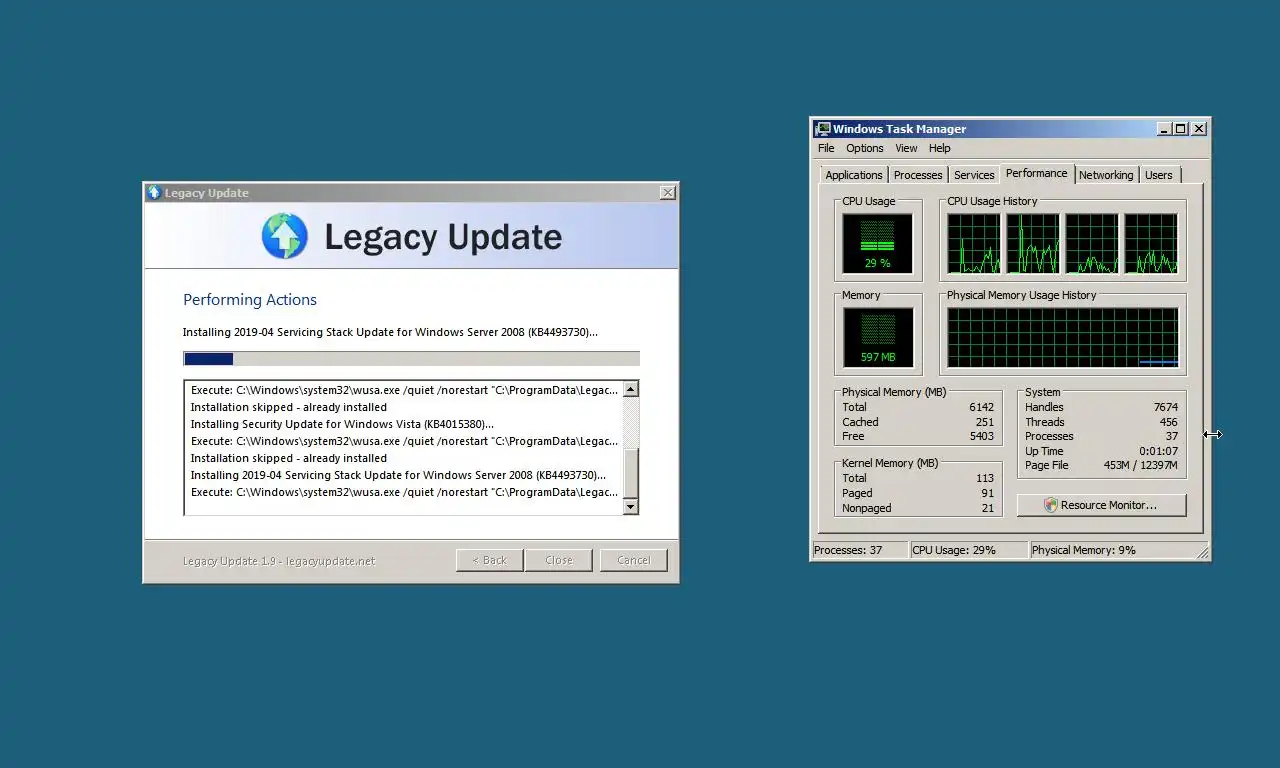Click Physical Memory Total value 6142
This screenshot has width=1280, height=768.
(x=981, y=407)
